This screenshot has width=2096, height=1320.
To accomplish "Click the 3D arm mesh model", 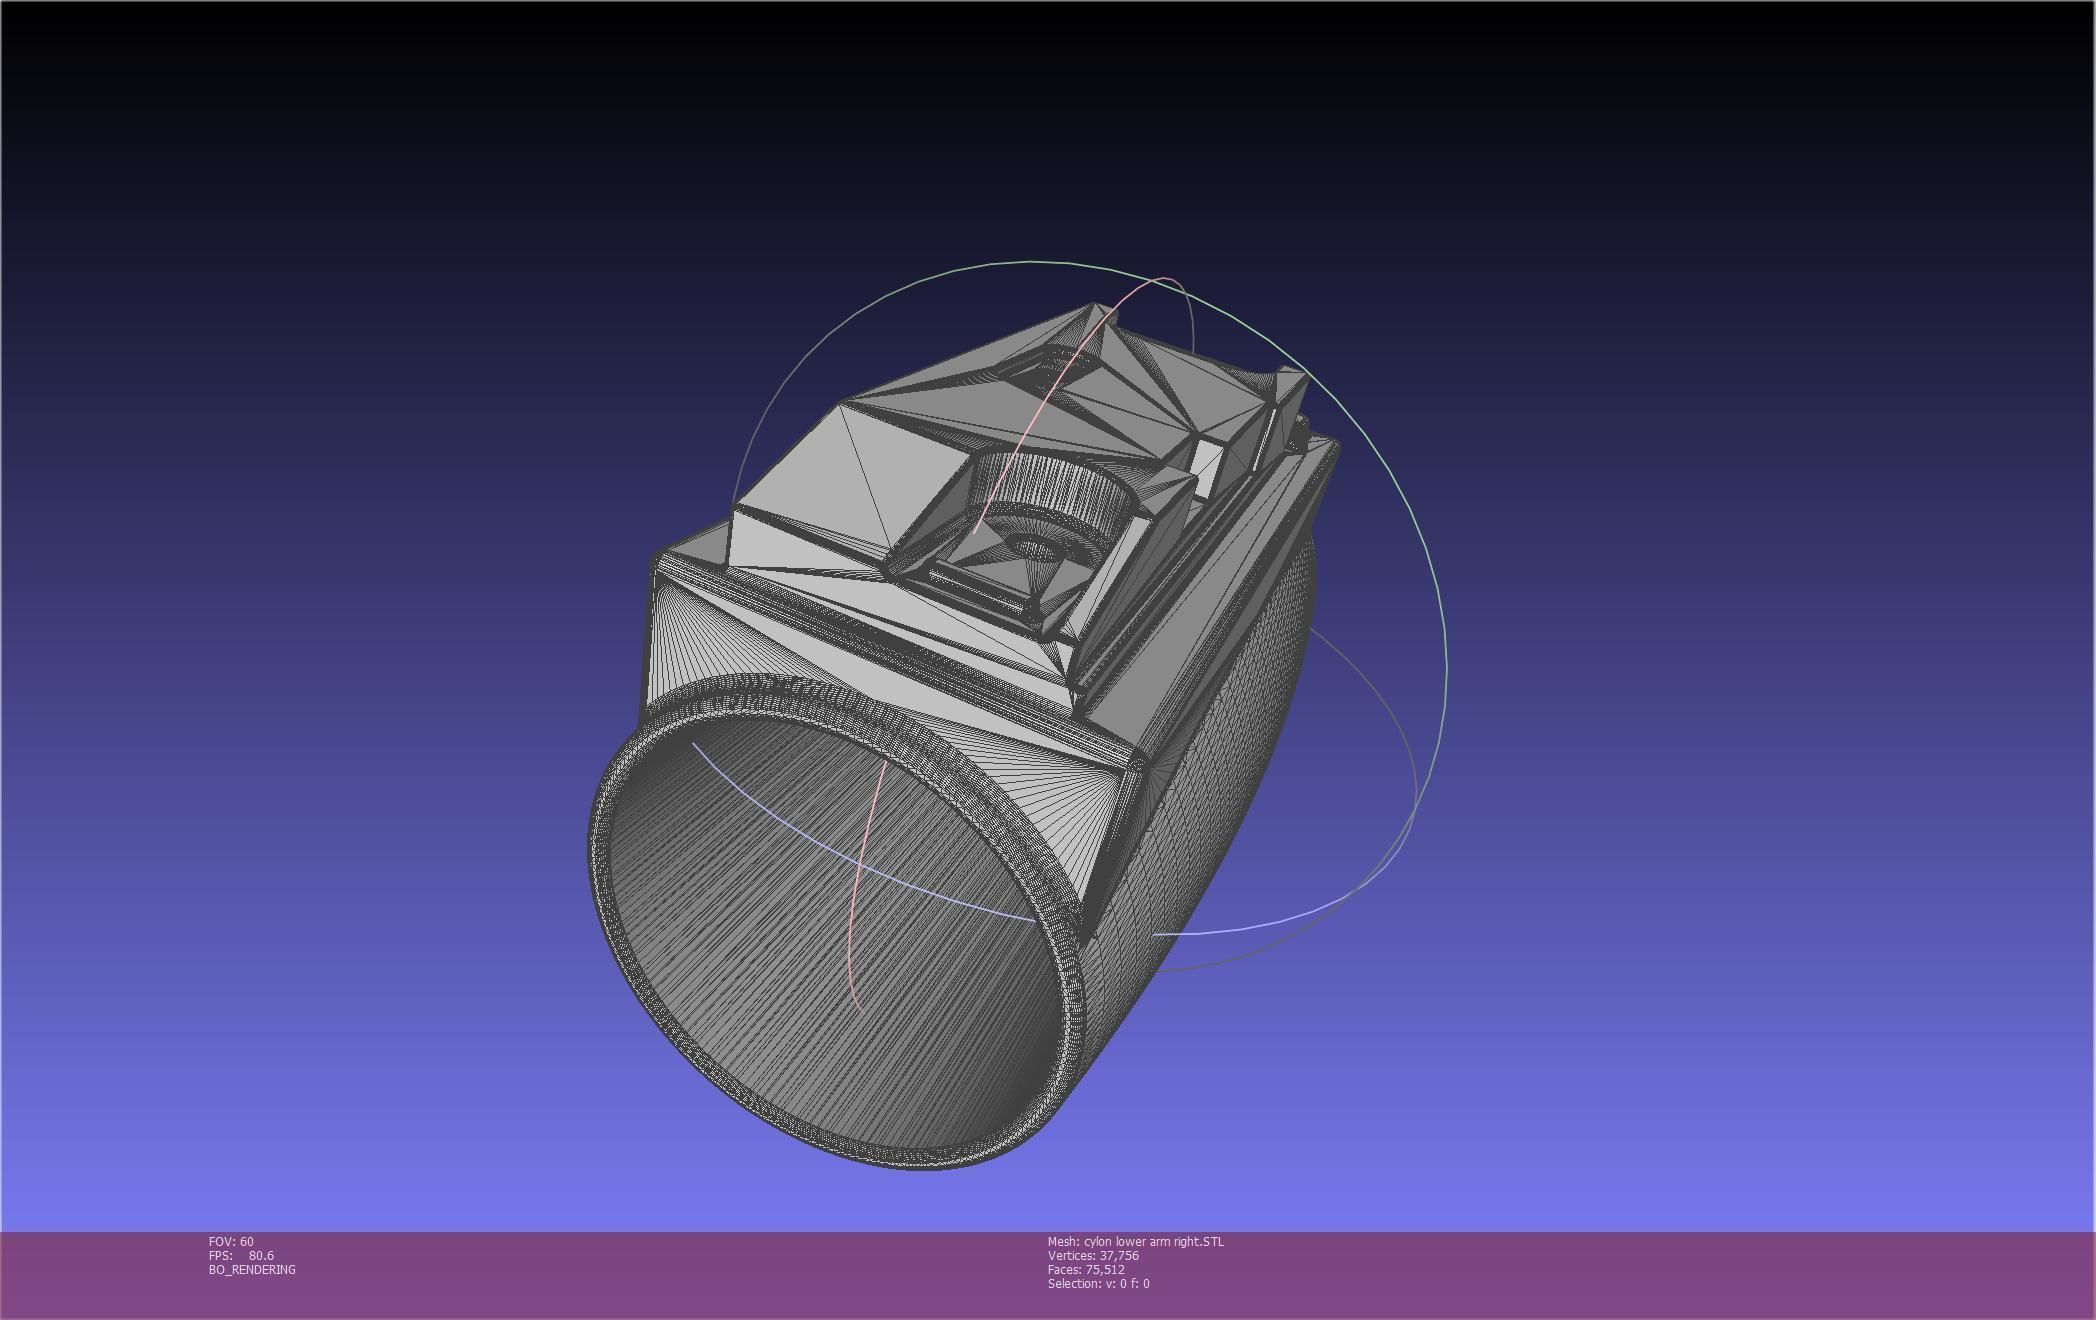I will [x=962, y=737].
